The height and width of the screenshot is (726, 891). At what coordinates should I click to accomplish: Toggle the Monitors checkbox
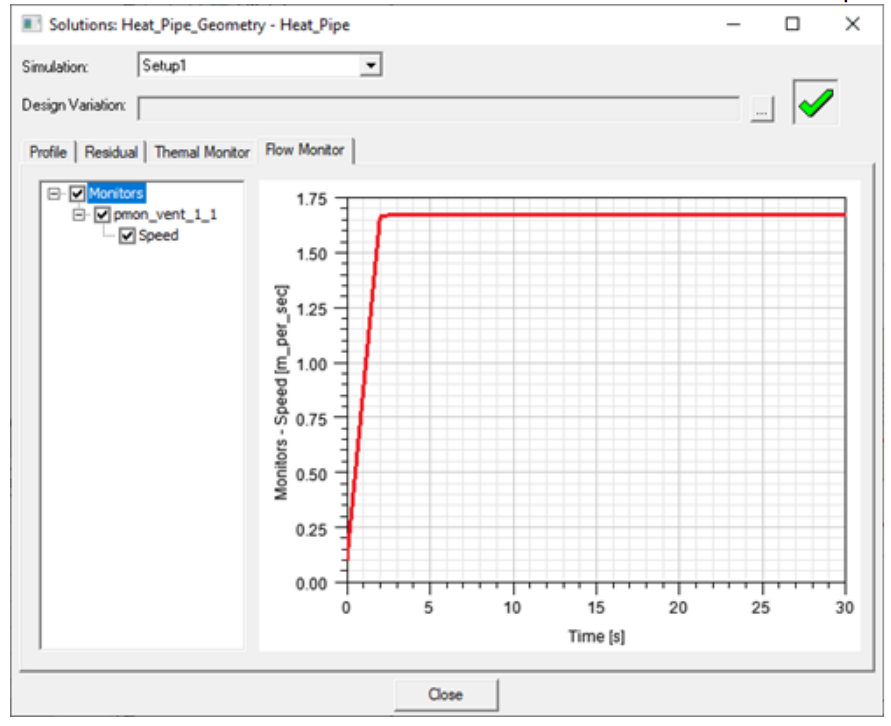point(78,194)
